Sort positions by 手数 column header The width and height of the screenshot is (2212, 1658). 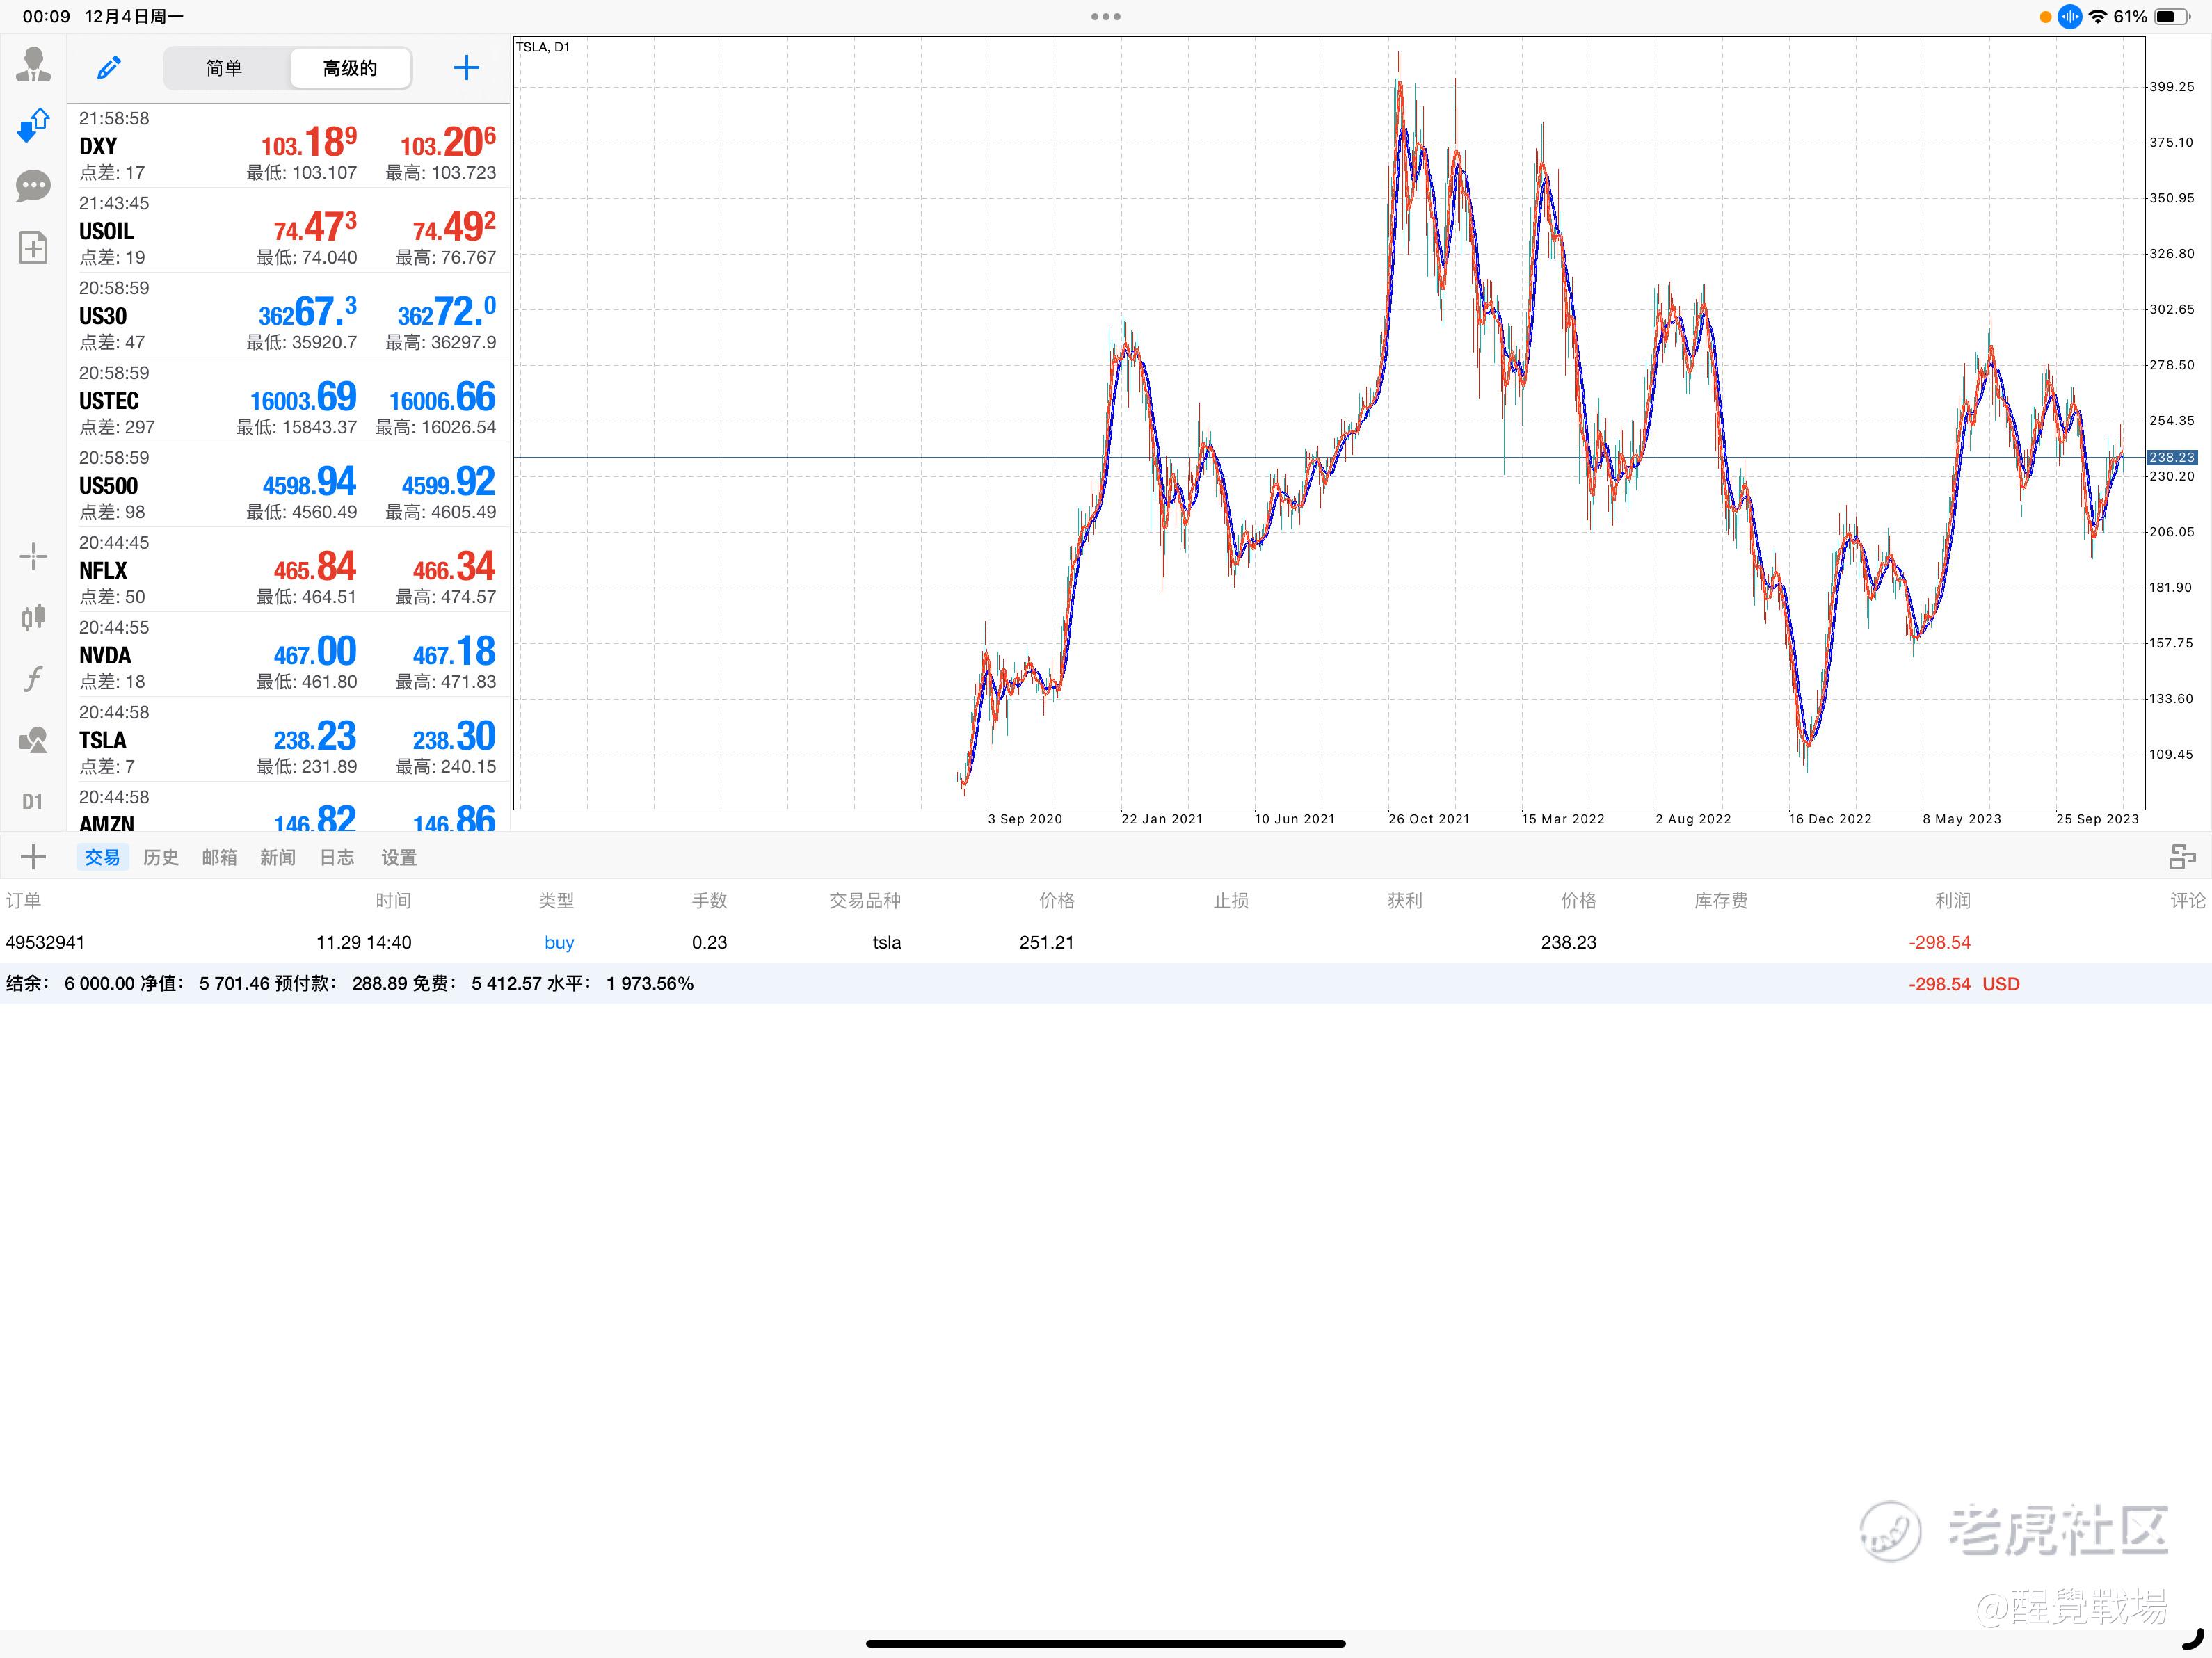pyautogui.click(x=709, y=901)
